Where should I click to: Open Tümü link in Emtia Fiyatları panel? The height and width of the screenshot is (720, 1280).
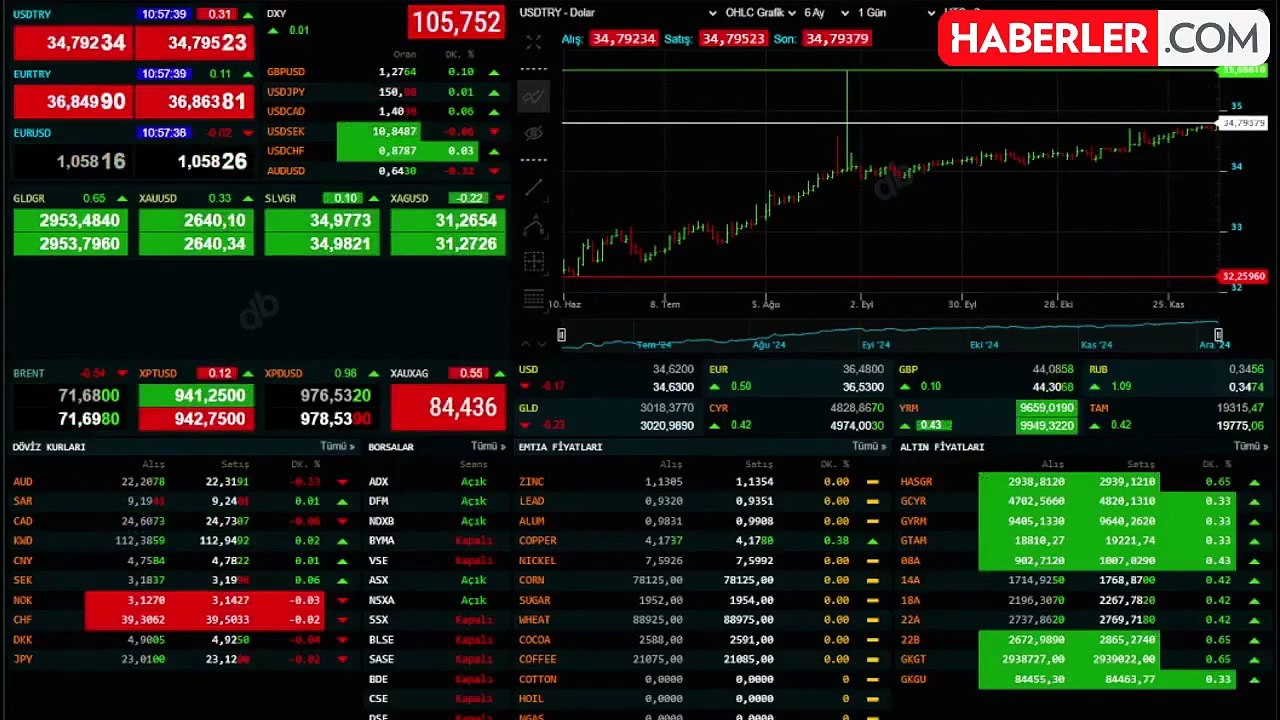pyautogui.click(x=869, y=447)
